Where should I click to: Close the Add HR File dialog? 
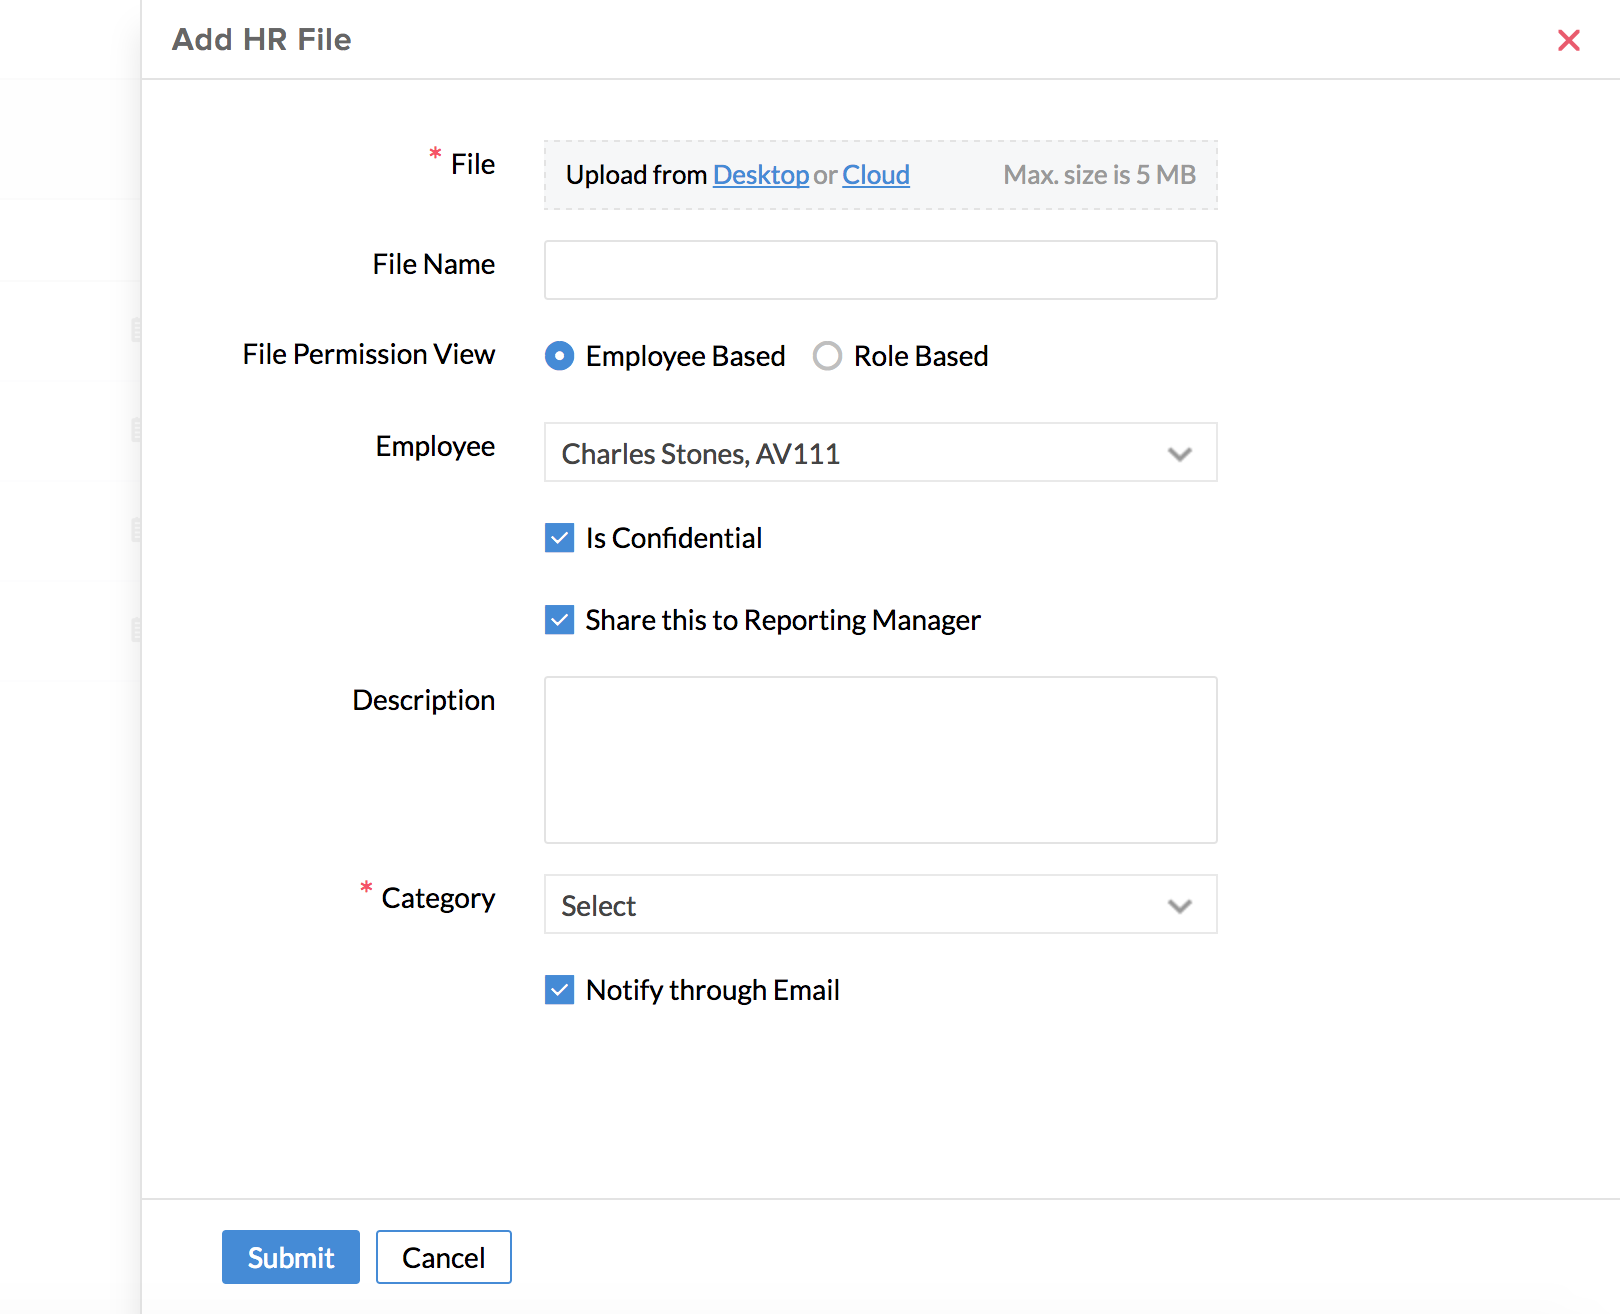tap(1568, 40)
